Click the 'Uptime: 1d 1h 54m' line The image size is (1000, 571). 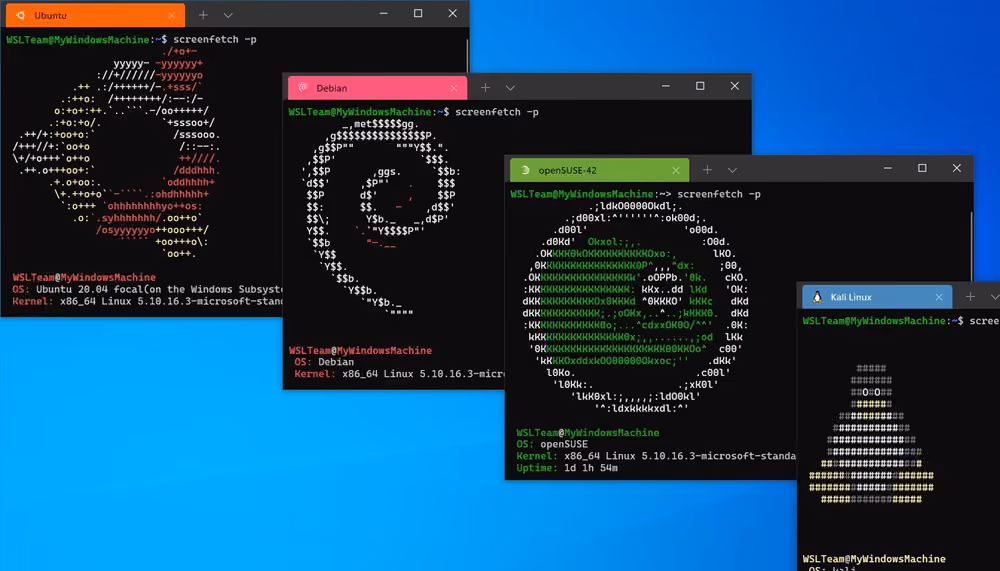pyautogui.click(x=567, y=468)
